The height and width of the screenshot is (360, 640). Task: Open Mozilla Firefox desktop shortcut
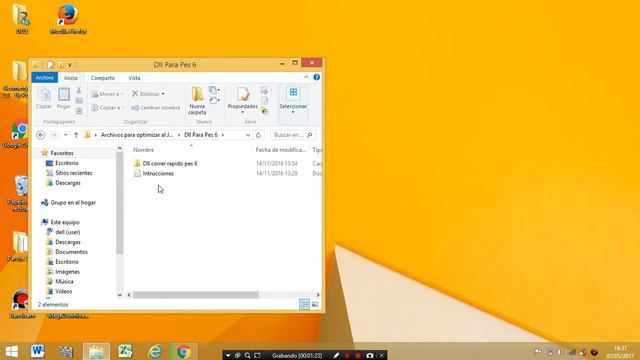68,19
